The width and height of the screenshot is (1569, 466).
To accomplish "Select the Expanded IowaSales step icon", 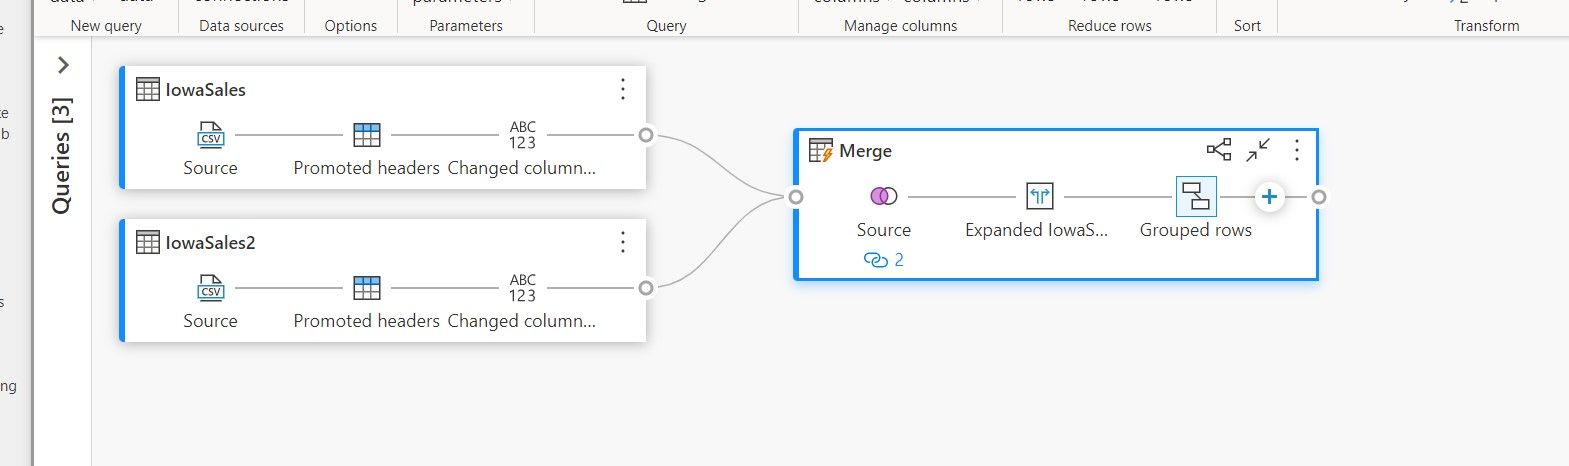I will [x=1039, y=196].
